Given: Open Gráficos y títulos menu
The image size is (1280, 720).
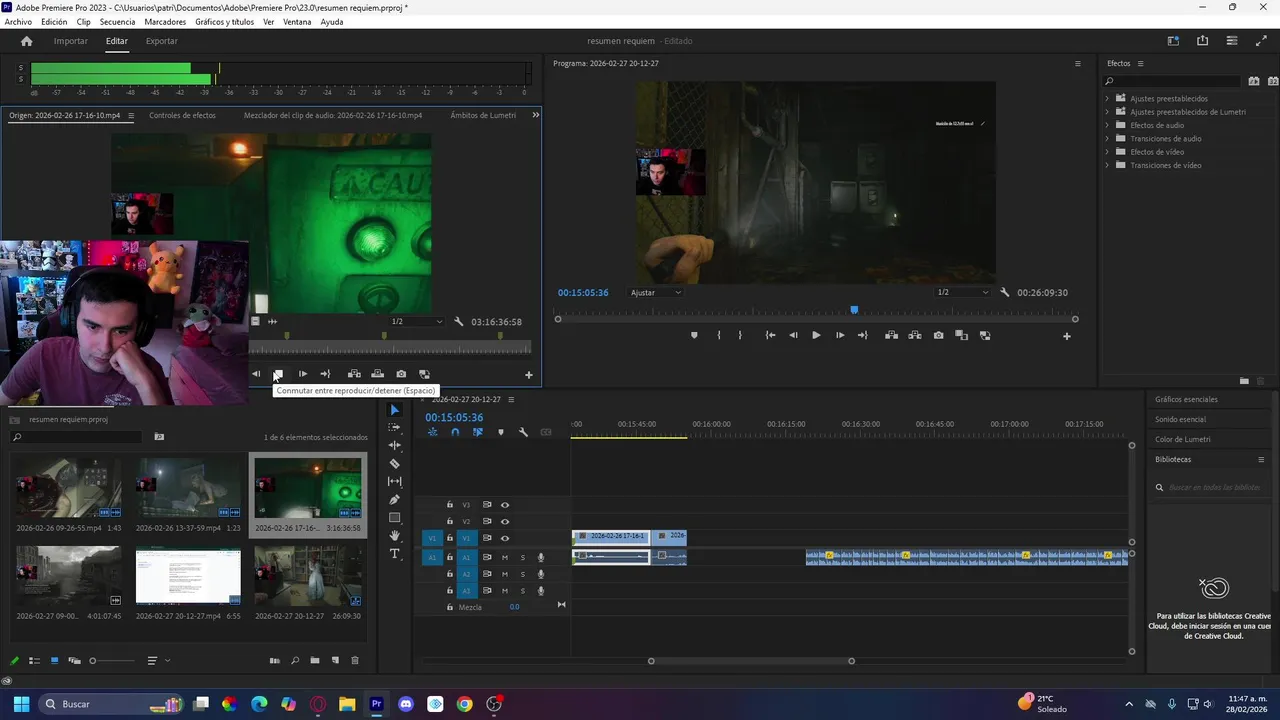Looking at the screenshot, I should 224,22.
